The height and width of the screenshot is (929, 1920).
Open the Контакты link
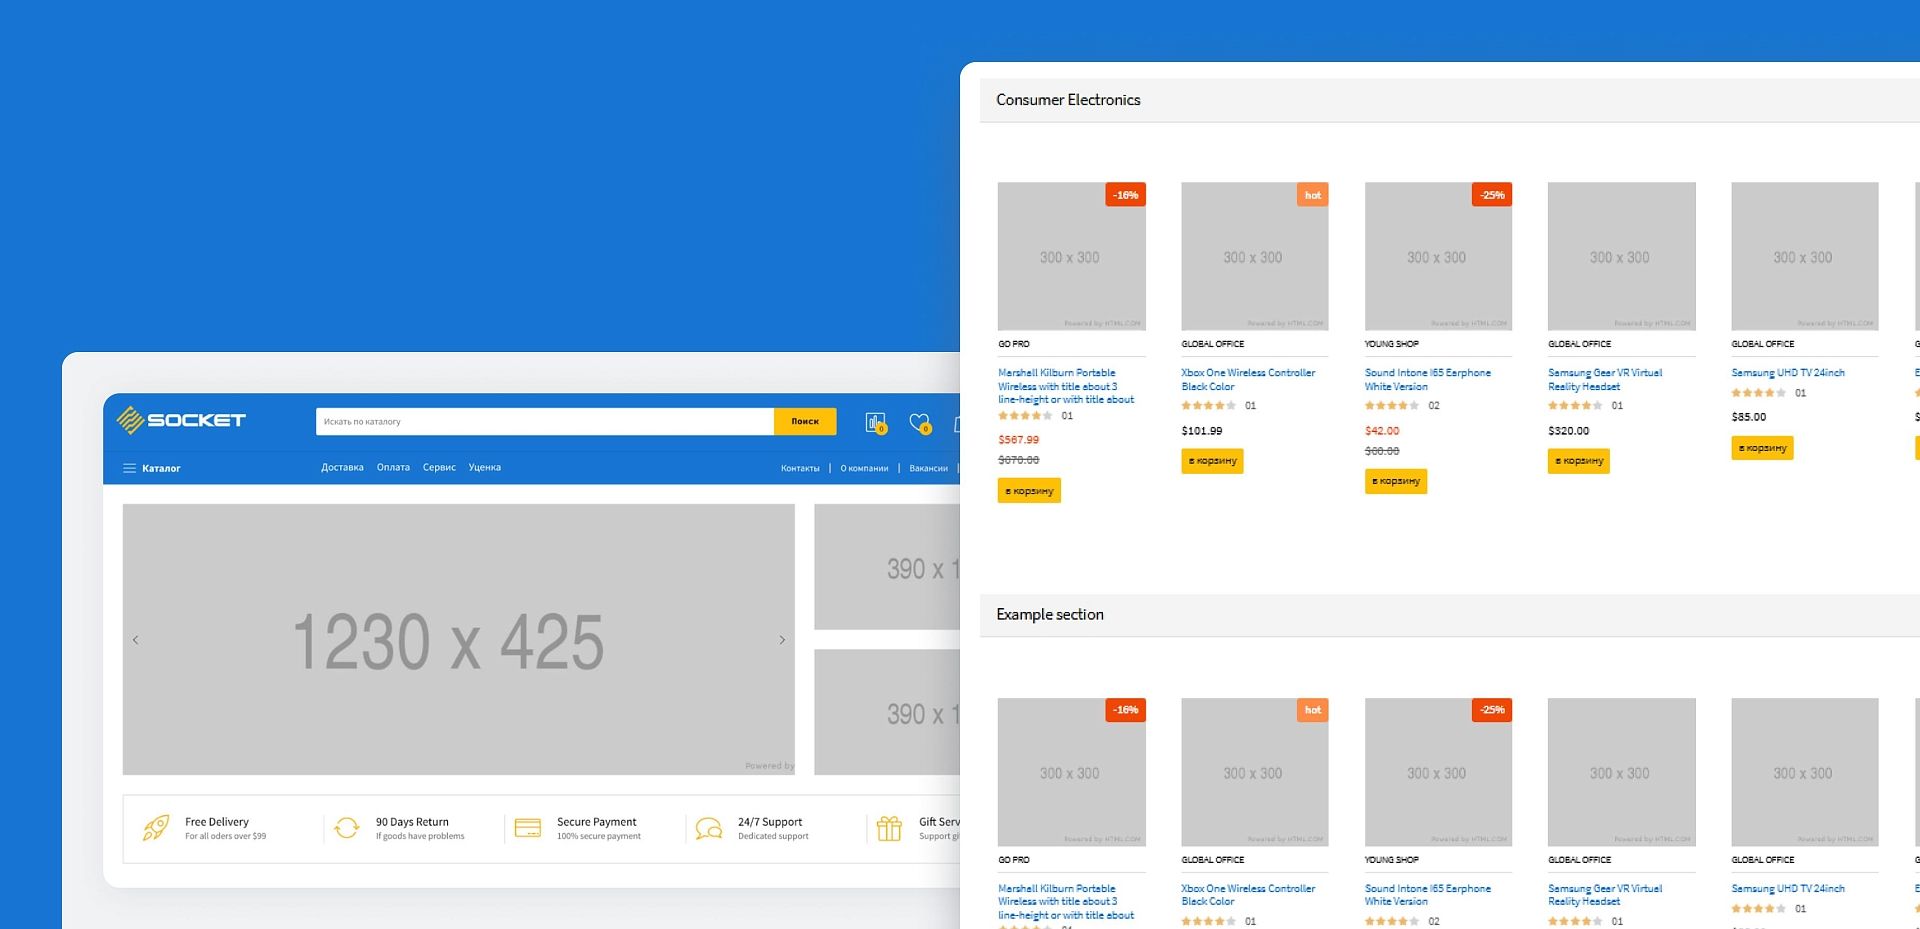coord(800,468)
